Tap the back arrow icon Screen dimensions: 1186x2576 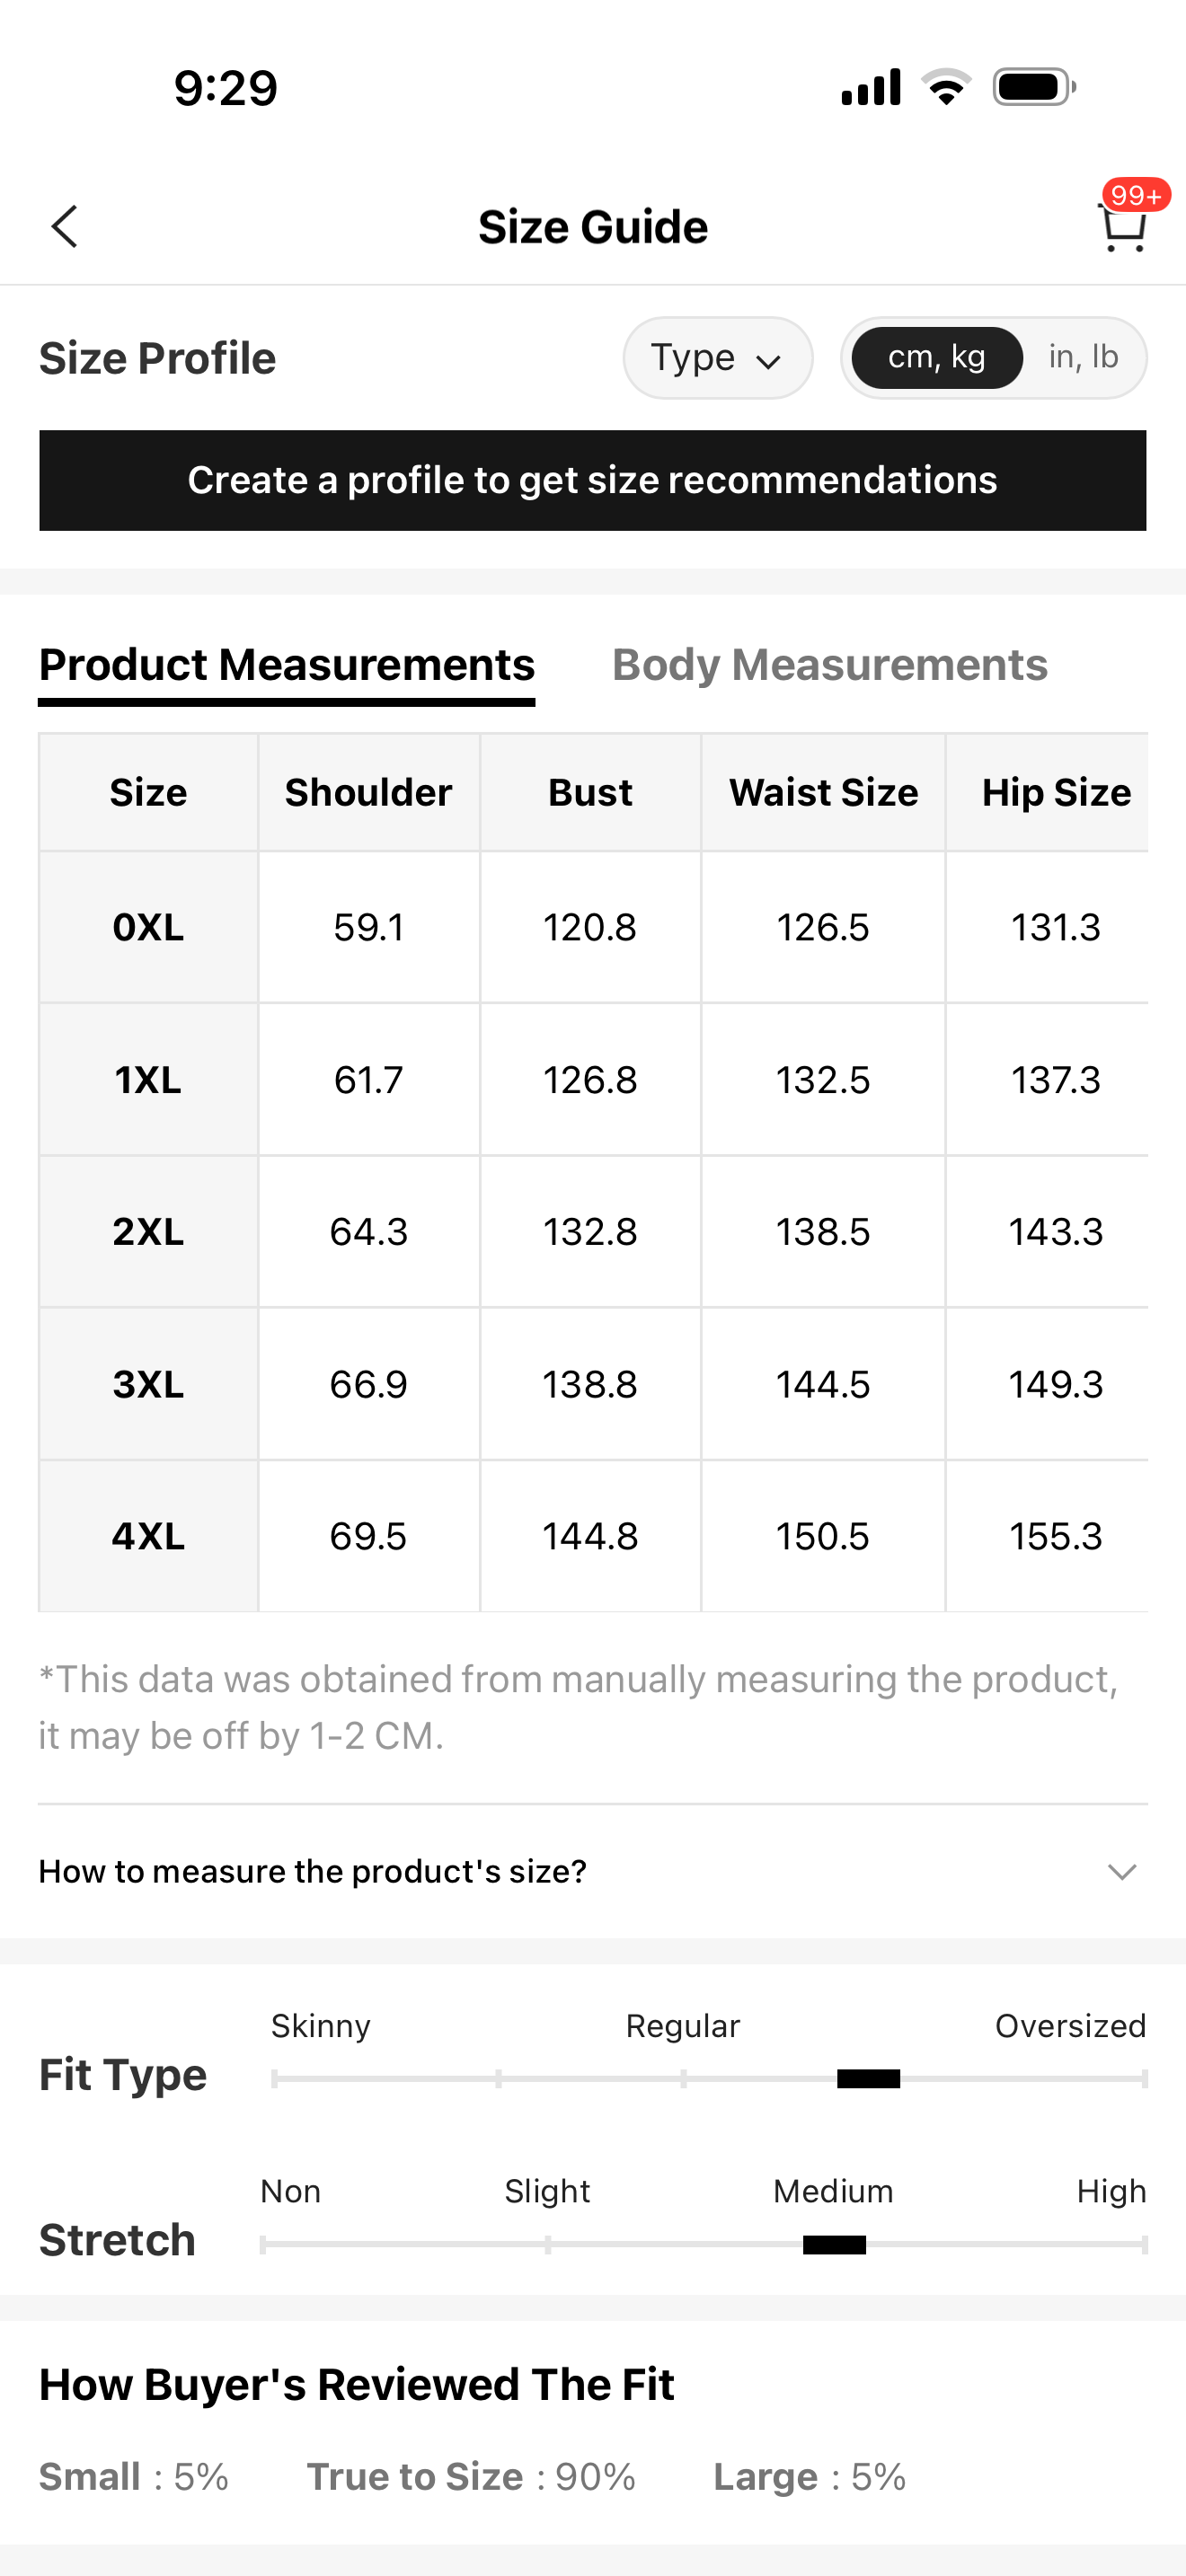[65, 226]
